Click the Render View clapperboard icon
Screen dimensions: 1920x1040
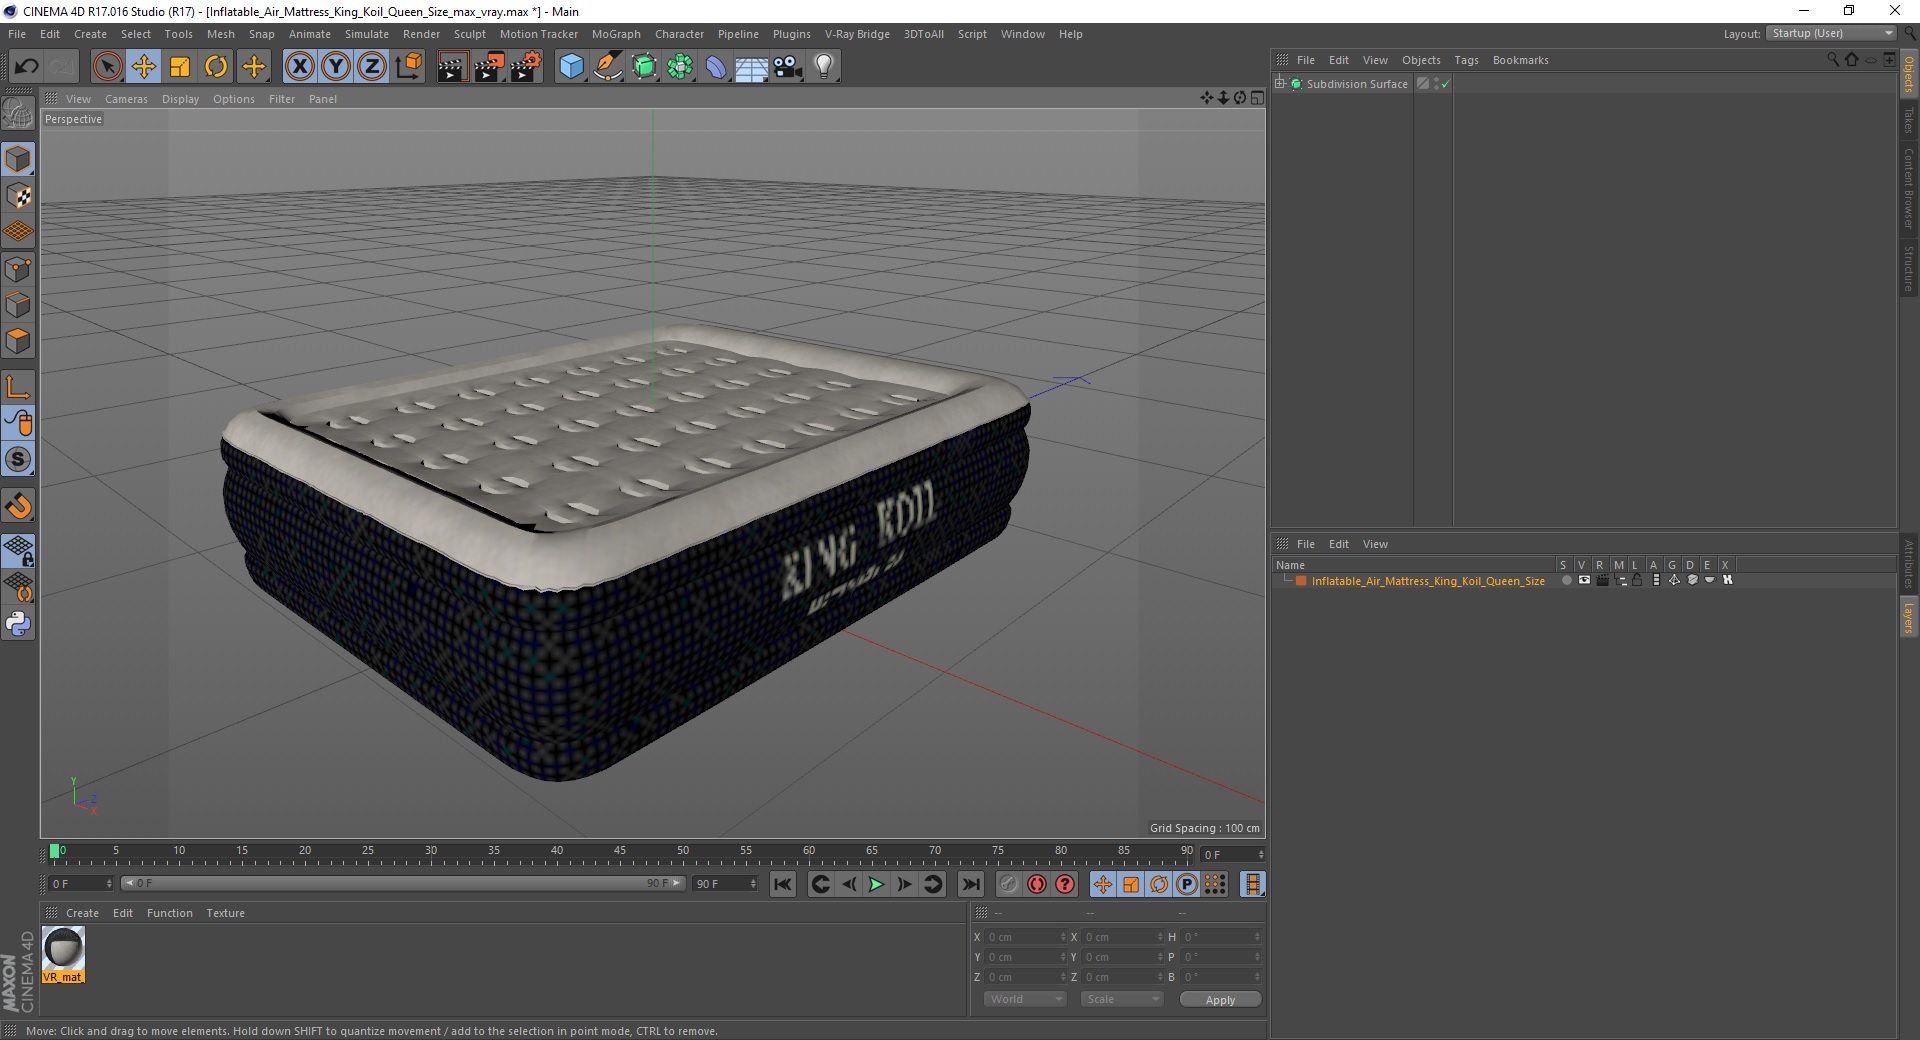click(x=452, y=67)
